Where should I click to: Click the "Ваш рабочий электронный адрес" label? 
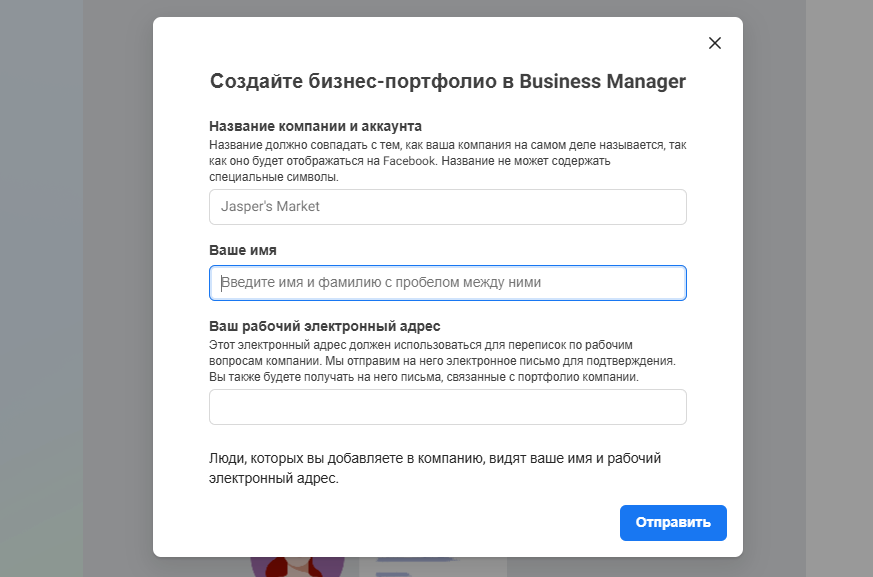(x=324, y=326)
